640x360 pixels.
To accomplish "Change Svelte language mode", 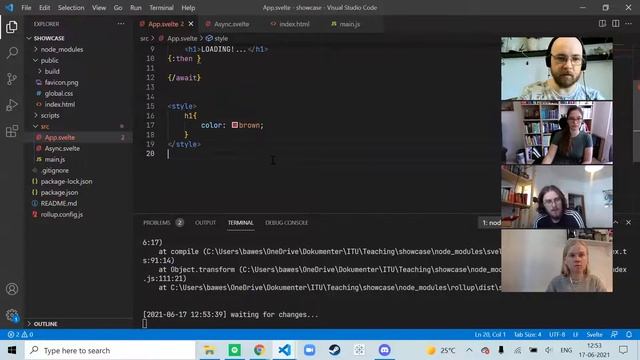I will pyautogui.click(x=594, y=334).
